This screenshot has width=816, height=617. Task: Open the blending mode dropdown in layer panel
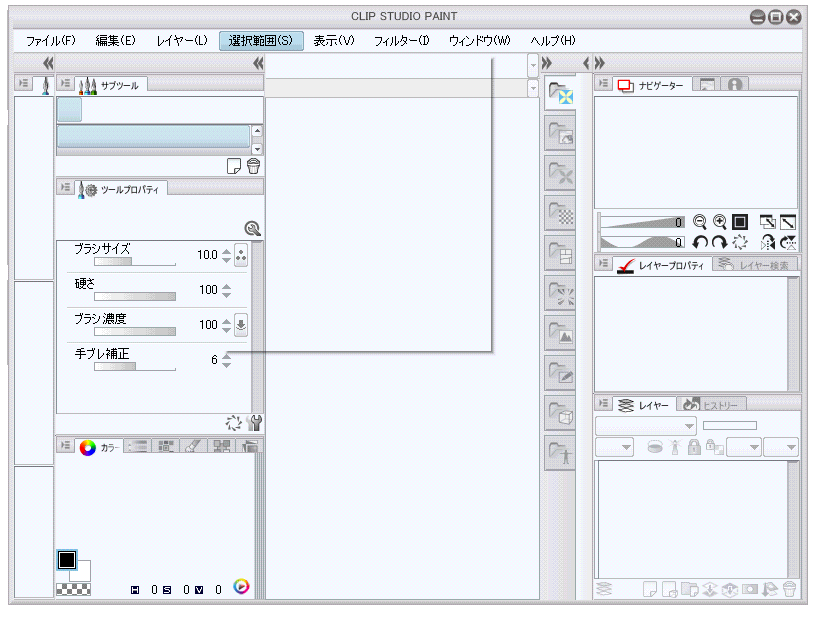coord(645,425)
